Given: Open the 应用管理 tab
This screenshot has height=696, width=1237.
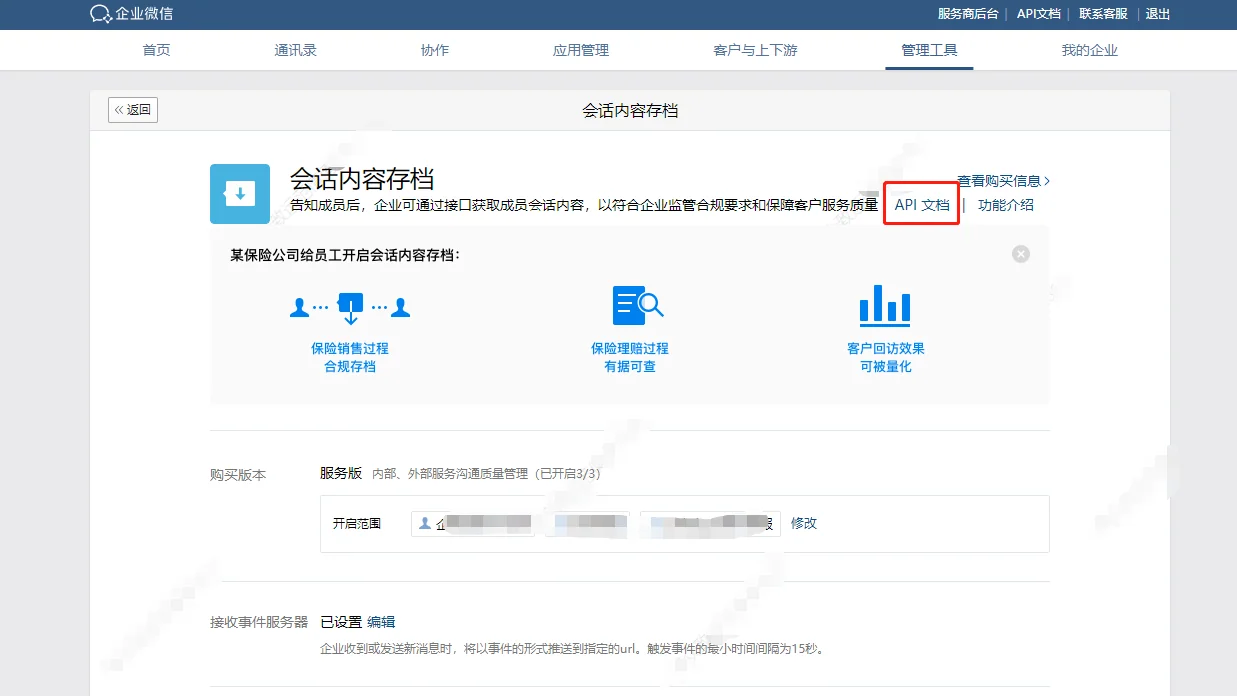Looking at the screenshot, I should pos(581,50).
